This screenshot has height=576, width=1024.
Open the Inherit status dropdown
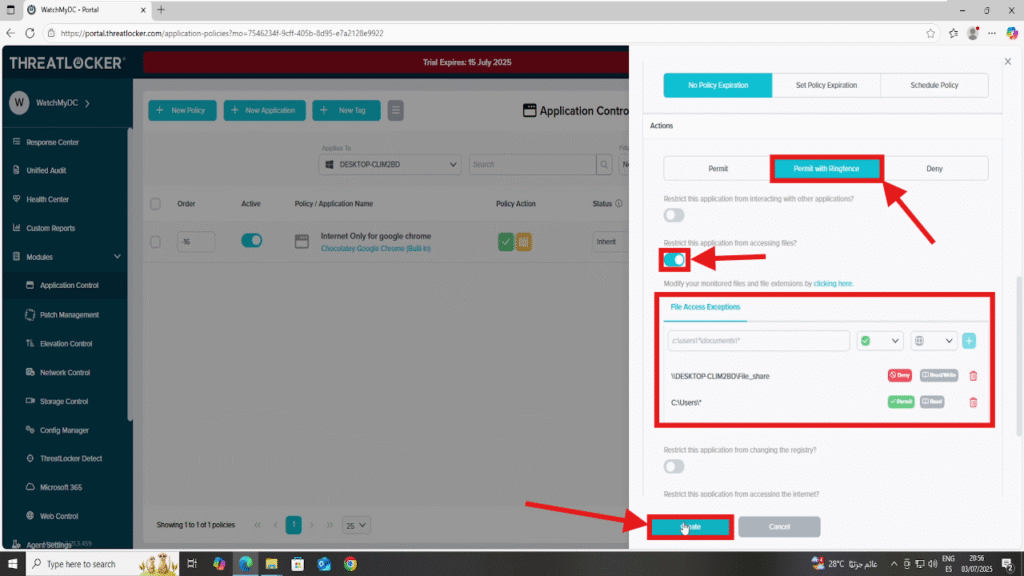coord(611,242)
